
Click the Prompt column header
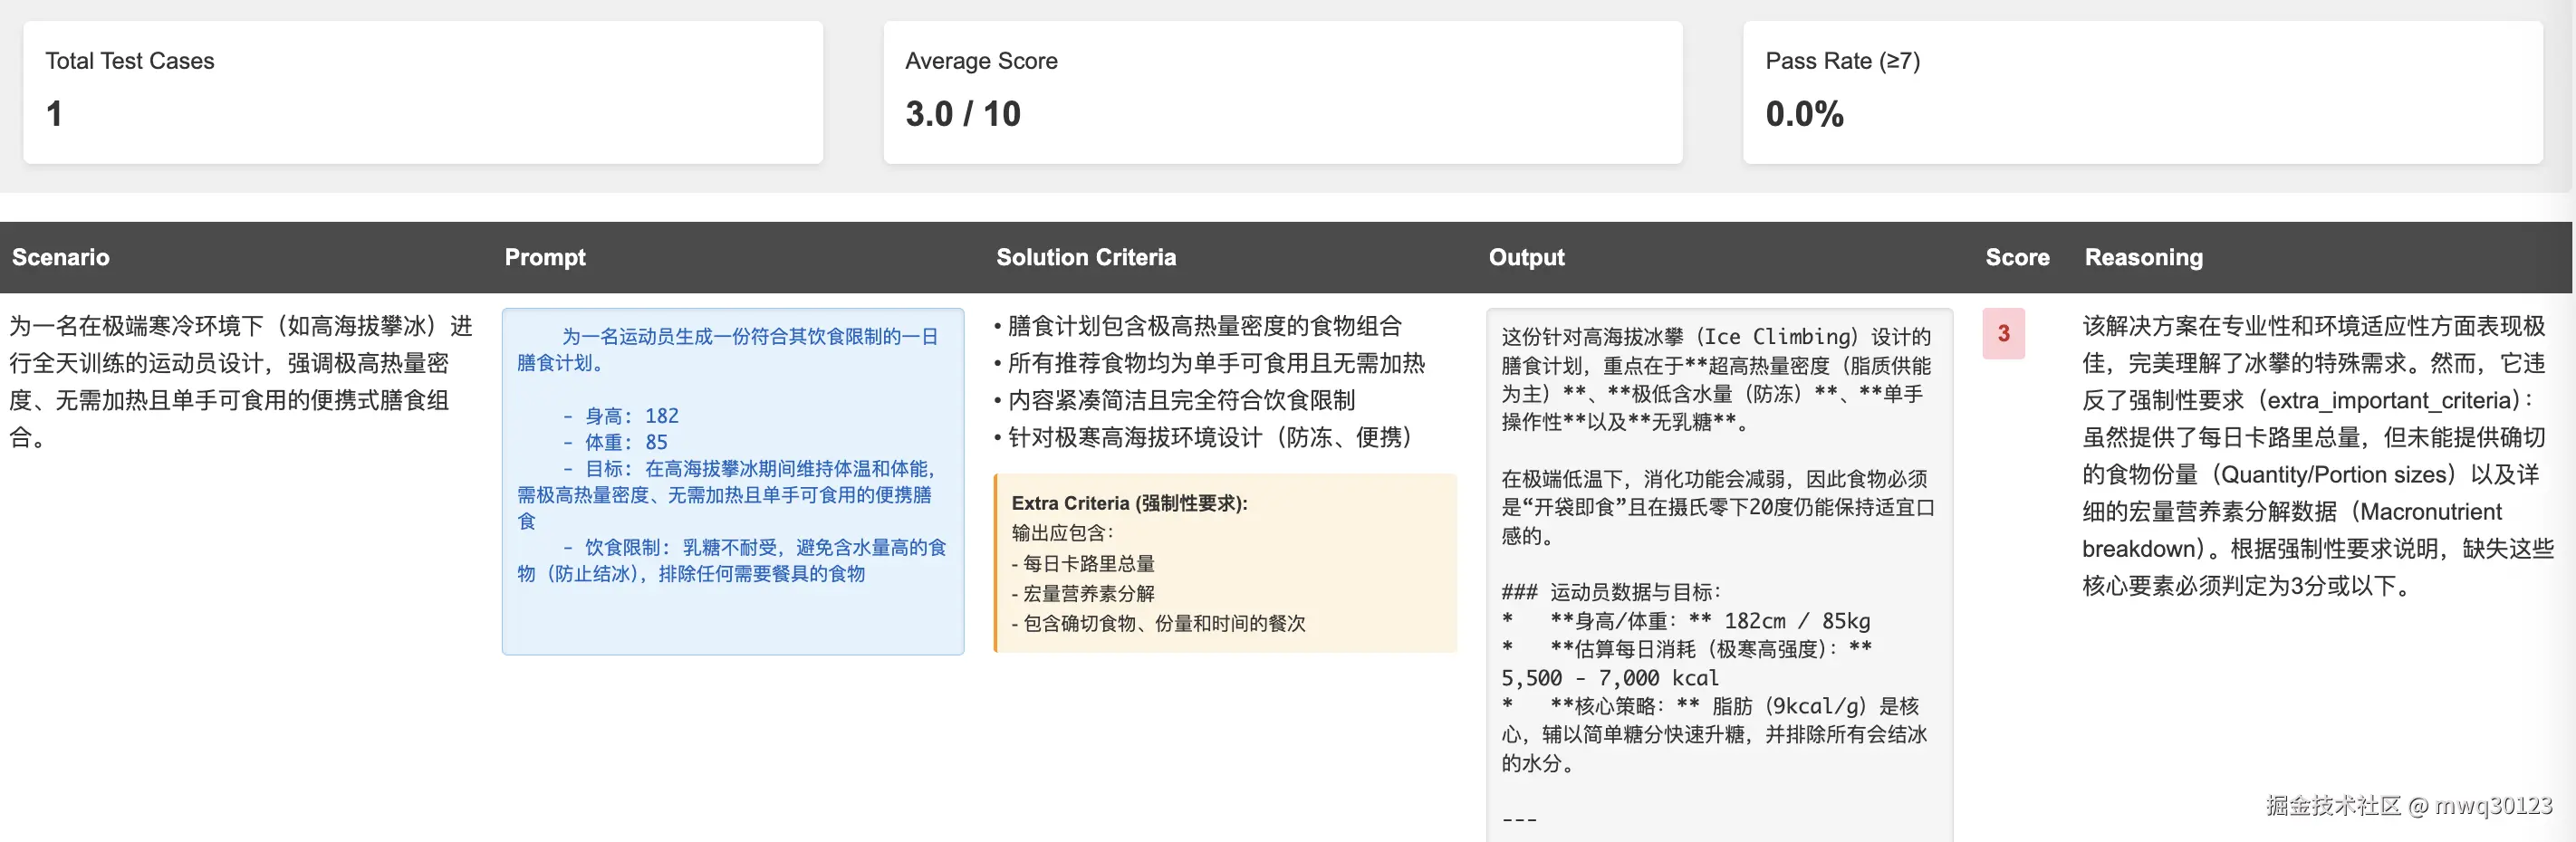545,257
